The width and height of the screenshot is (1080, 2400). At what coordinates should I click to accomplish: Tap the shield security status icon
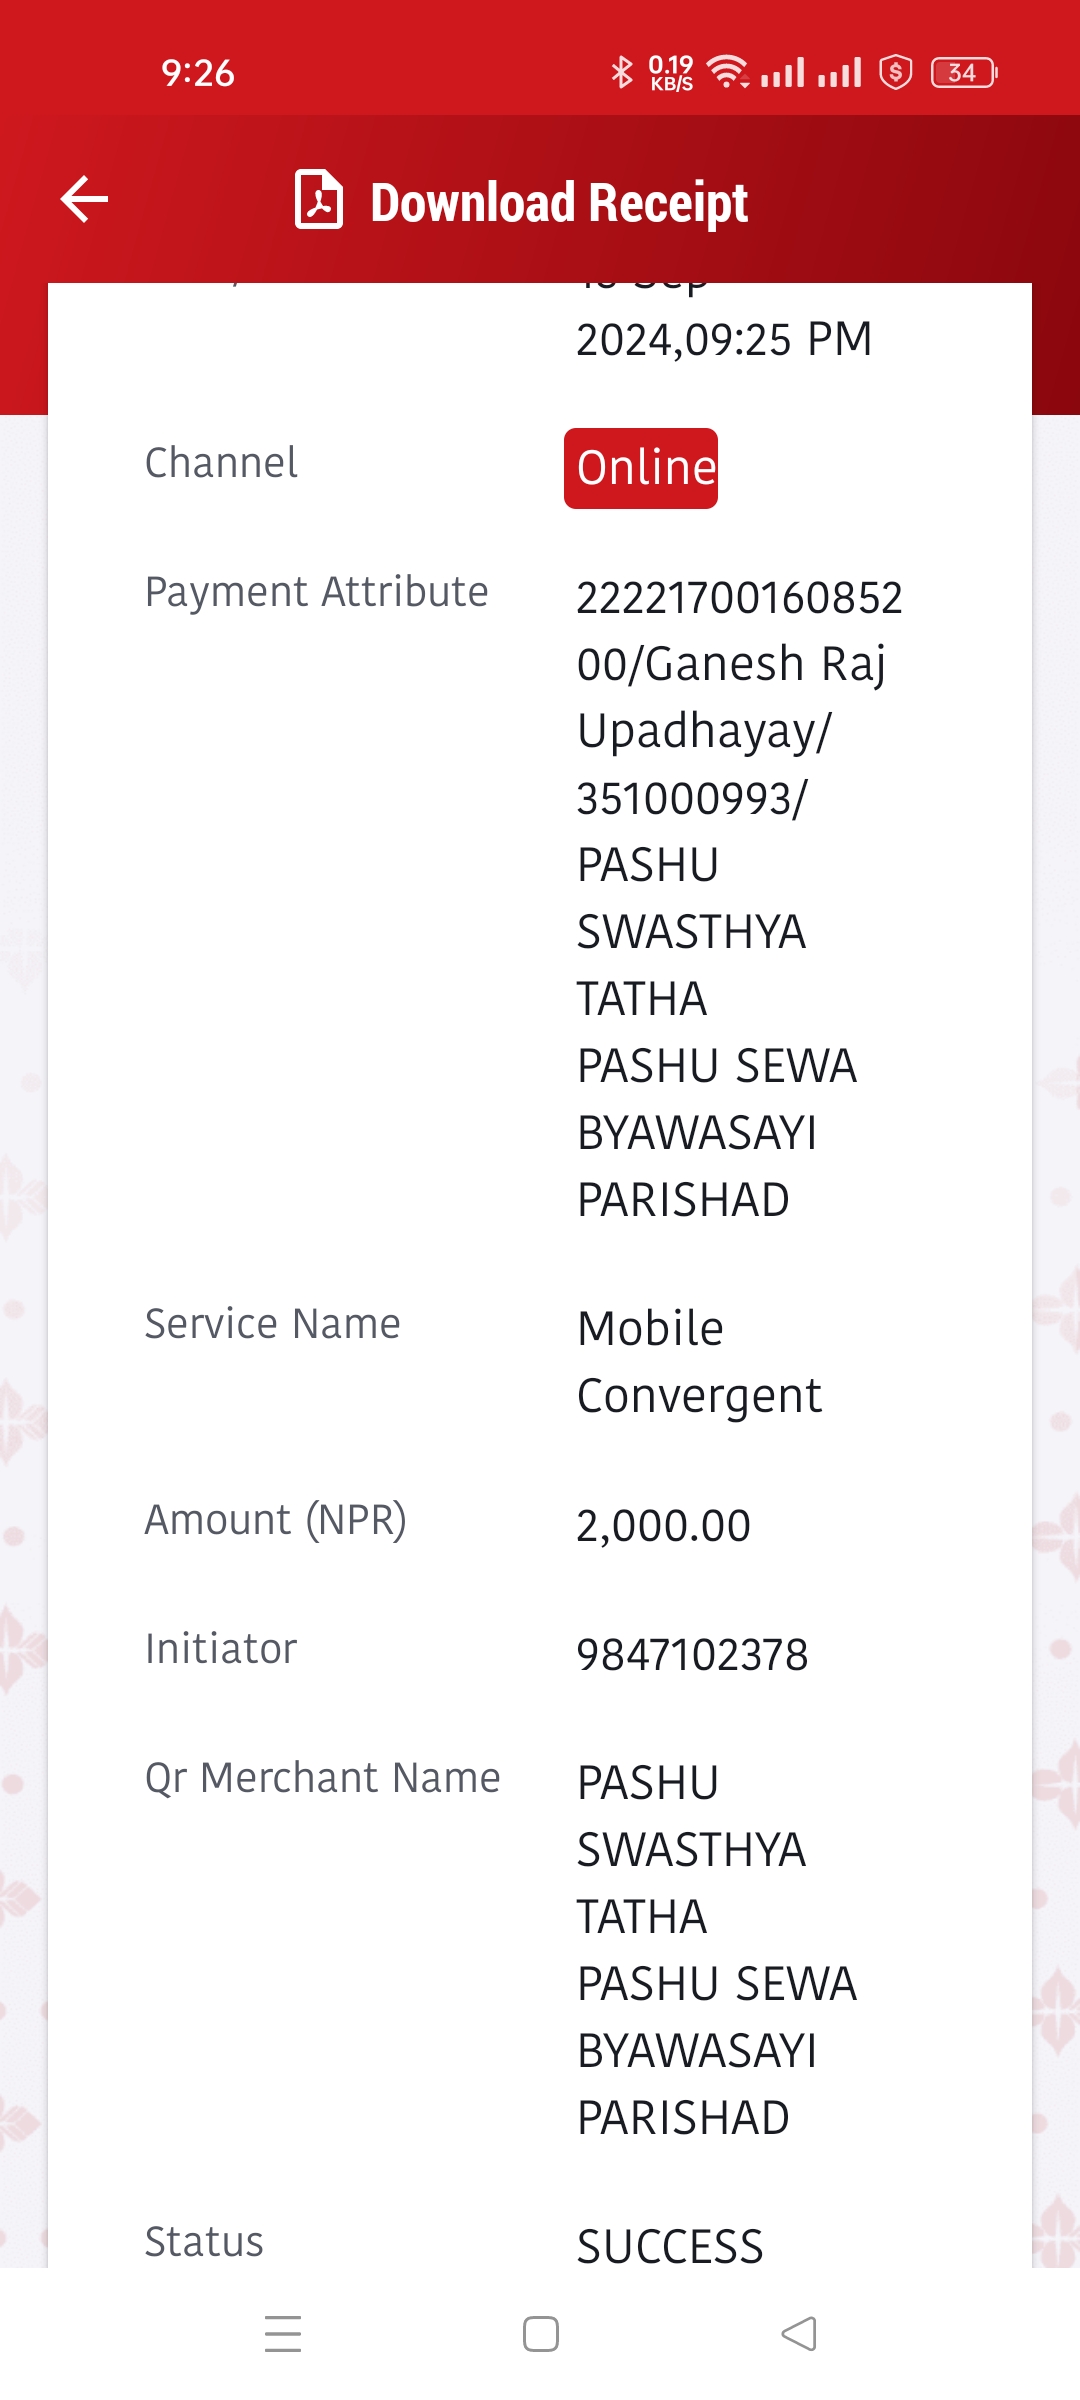tap(896, 72)
